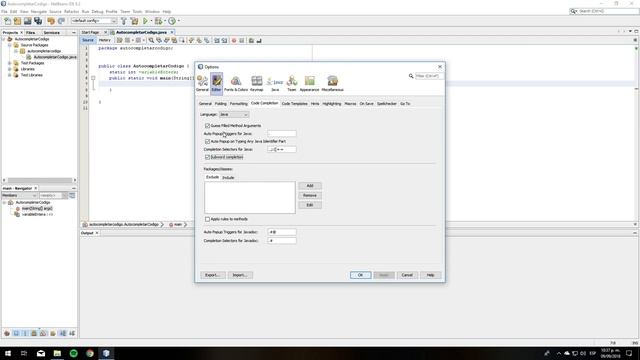Viewport: 640px width, 360px height.
Task: Click red Start Macro Recording icon
Action: [x=234, y=40]
